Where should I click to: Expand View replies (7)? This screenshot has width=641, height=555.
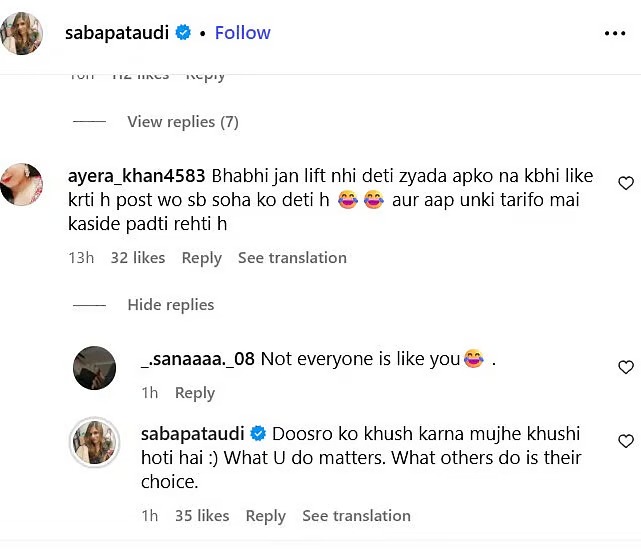(x=183, y=122)
